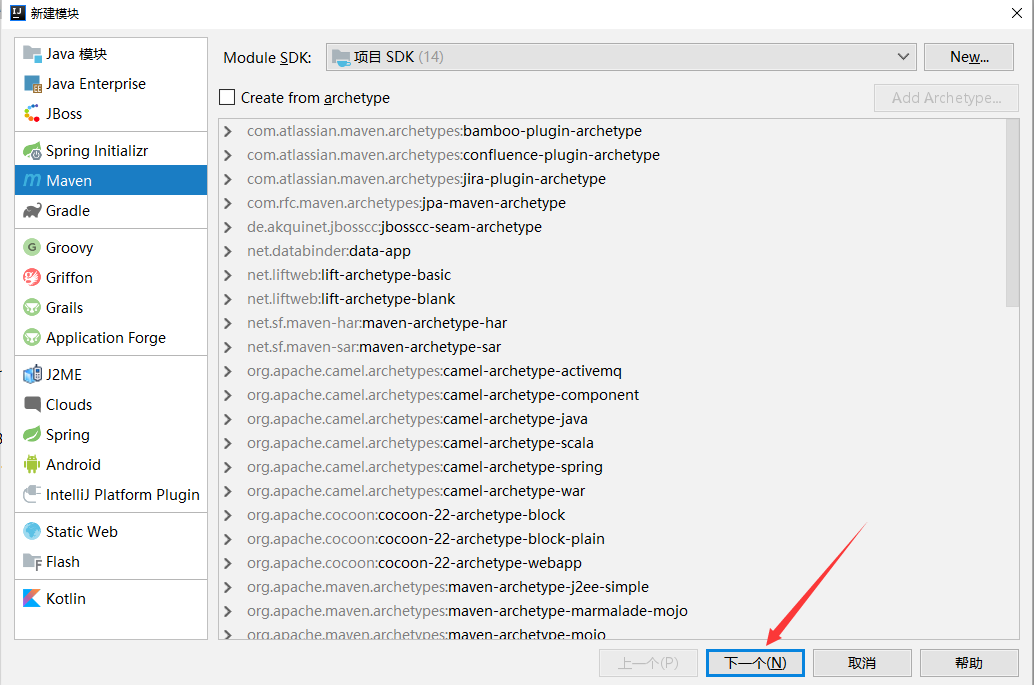Select Java Enterprise module type
This screenshot has width=1034, height=685.
(111, 84)
